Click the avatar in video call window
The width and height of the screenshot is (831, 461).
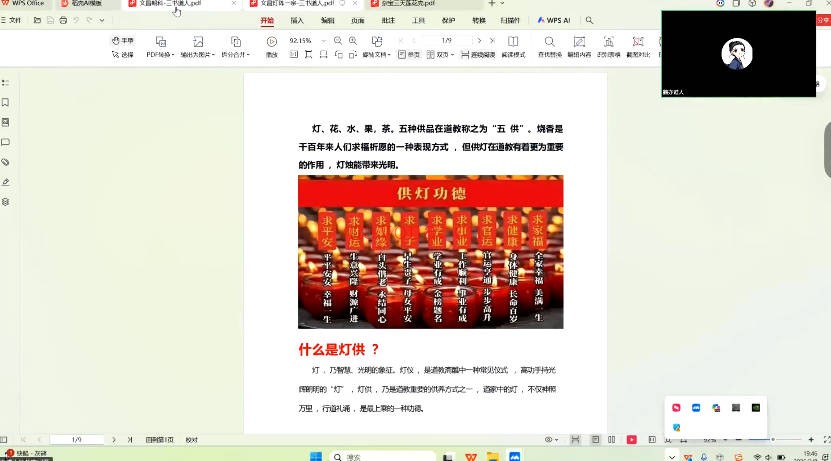point(737,54)
